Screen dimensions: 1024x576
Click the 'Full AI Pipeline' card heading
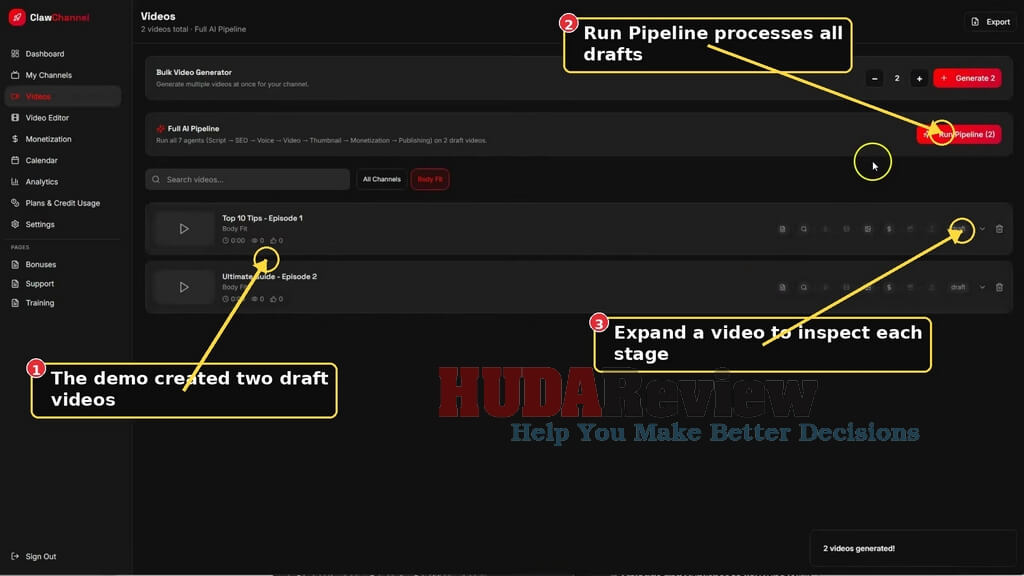click(193, 129)
